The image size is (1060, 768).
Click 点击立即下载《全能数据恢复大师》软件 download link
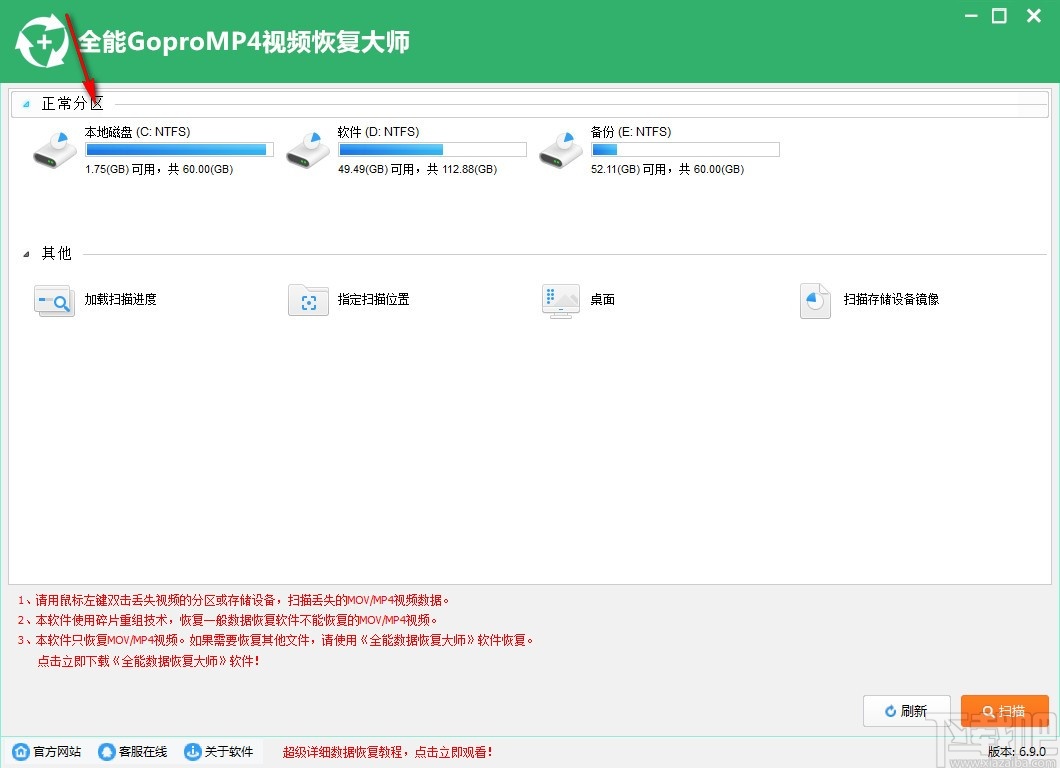click(x=148, y=661)
